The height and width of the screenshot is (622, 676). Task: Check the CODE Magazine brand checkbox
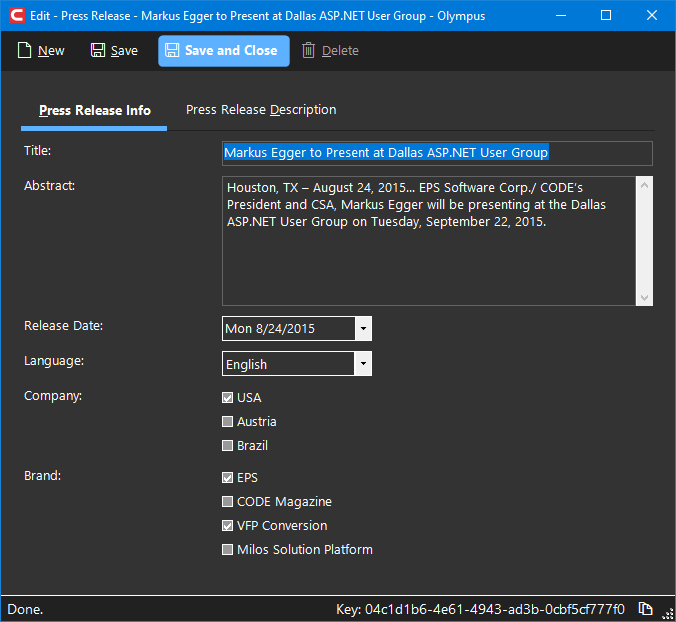click(x=227, y=502)
